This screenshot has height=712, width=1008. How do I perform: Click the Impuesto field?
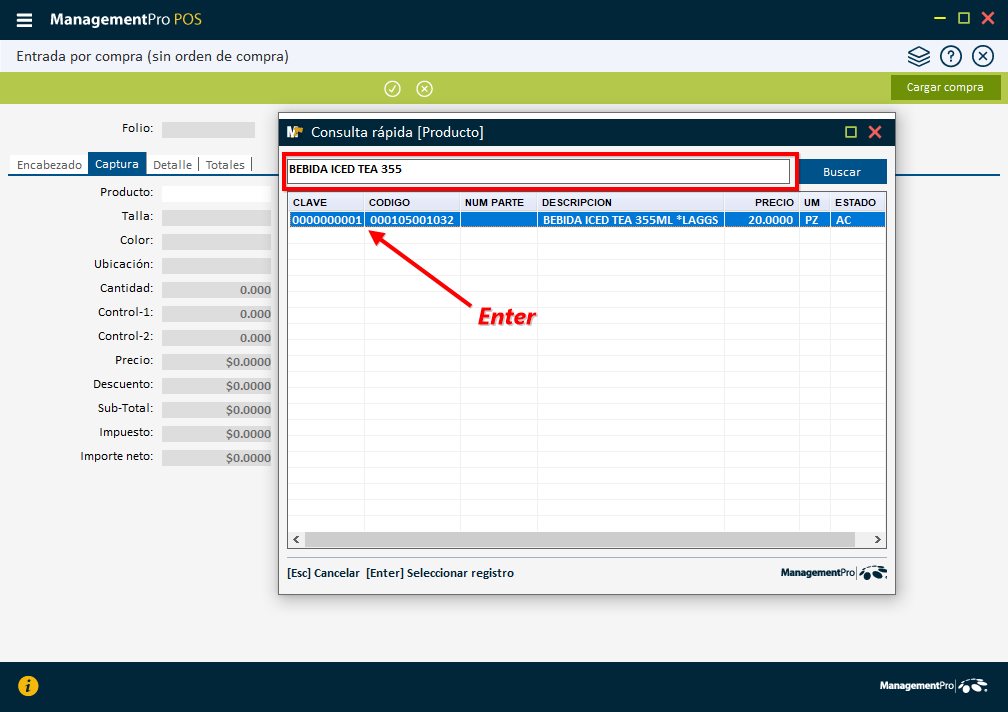click(x=217, y=434)
